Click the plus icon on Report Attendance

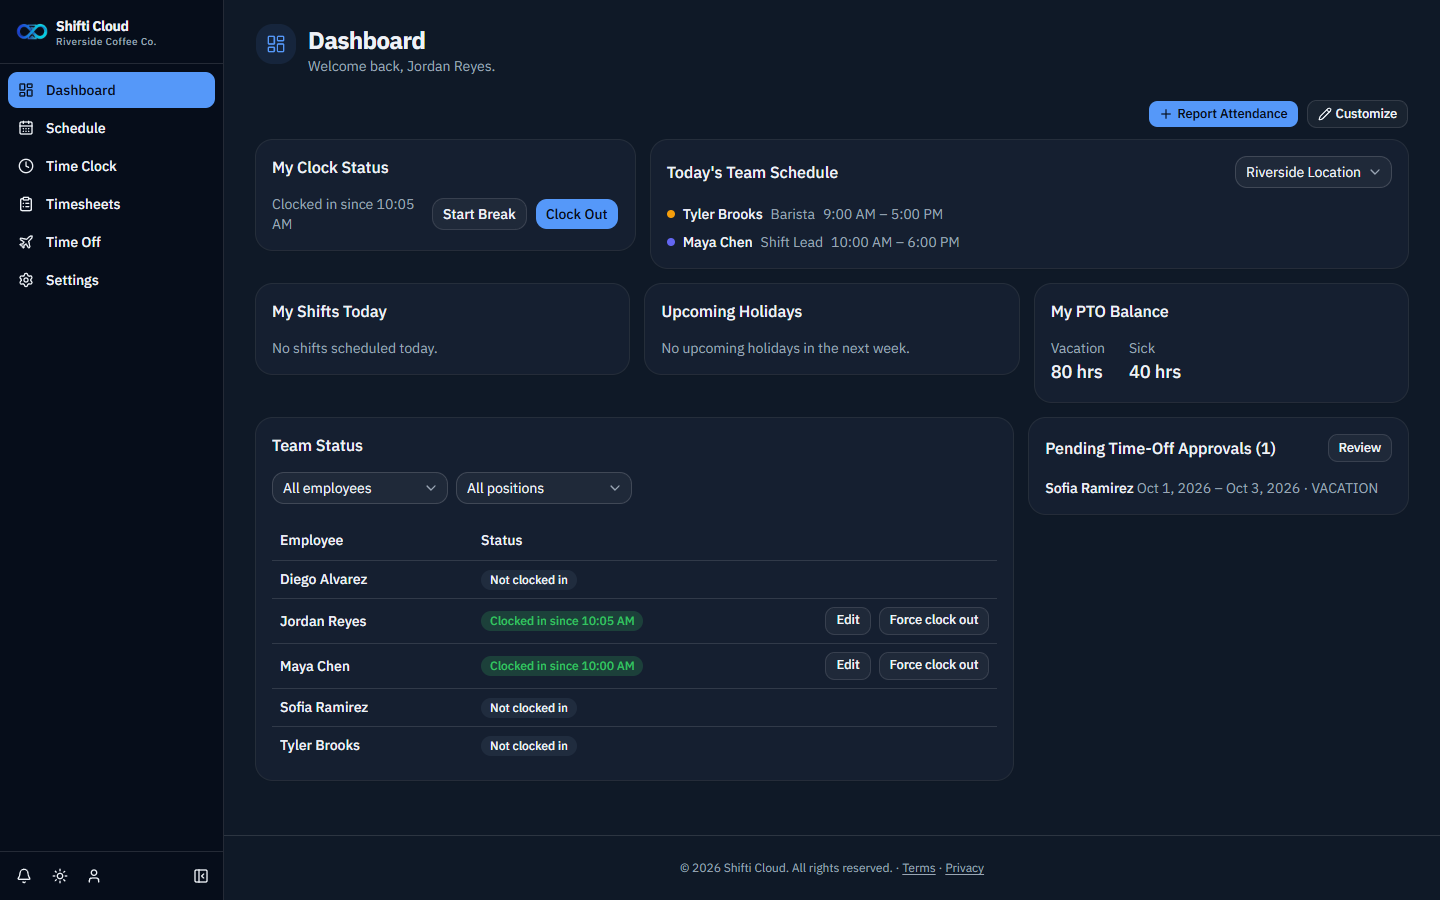[x=1166, y=114]
